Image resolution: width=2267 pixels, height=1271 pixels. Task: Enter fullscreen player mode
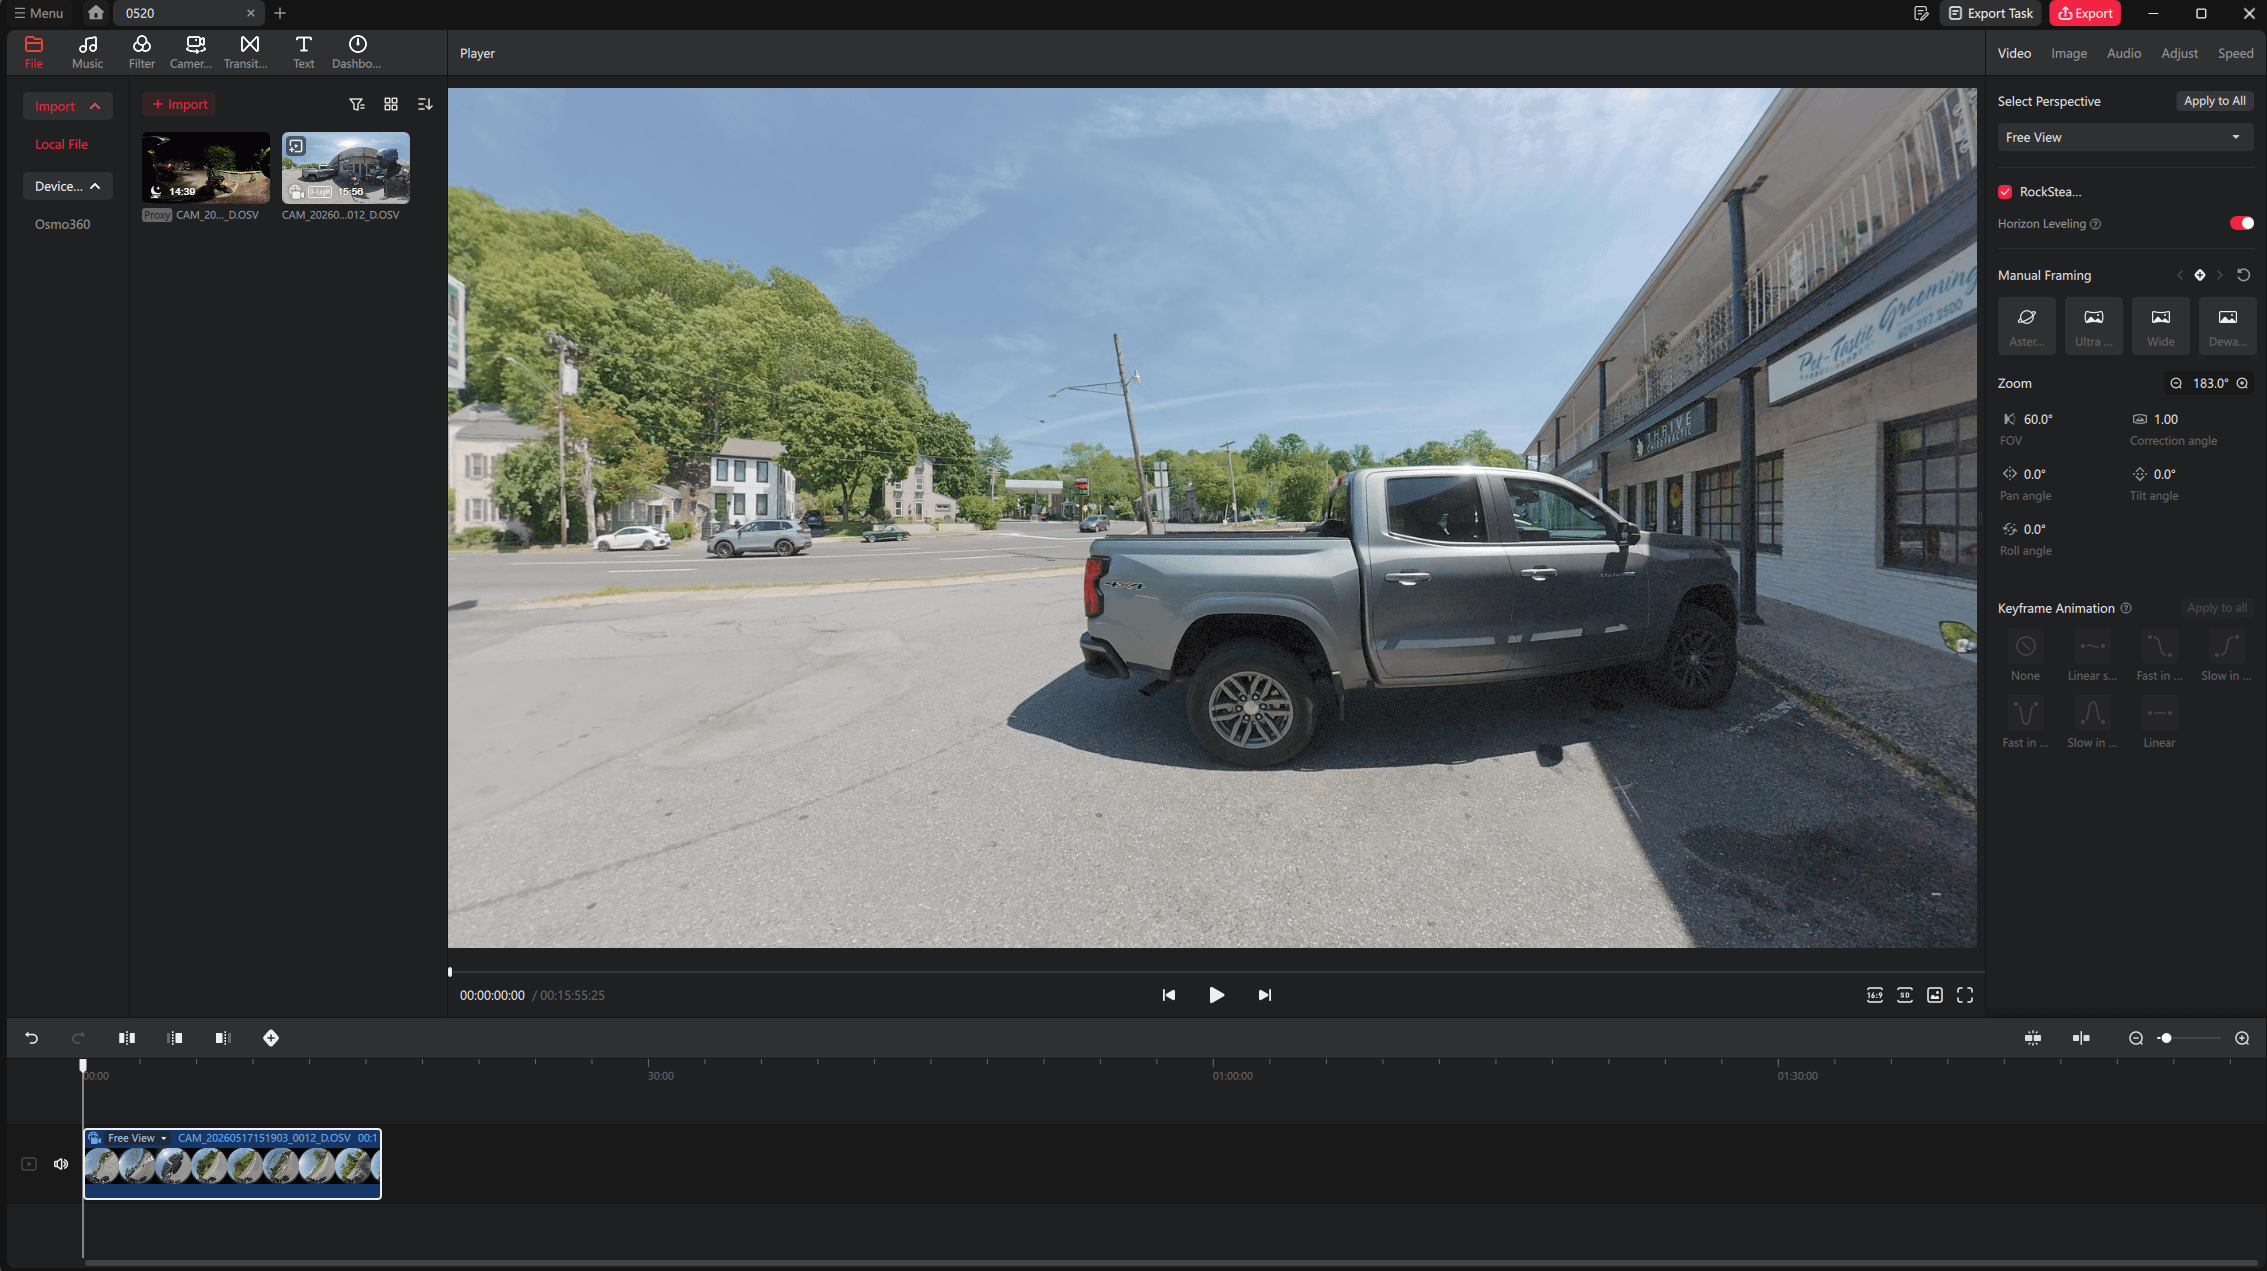click(1965, 995)
